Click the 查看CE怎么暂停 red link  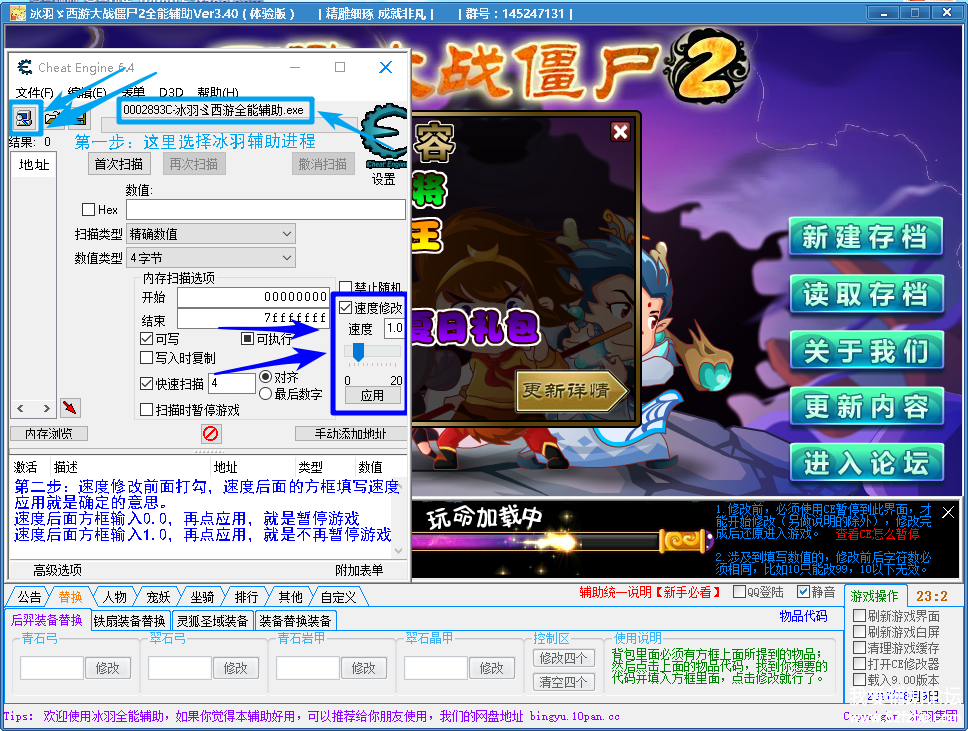(x=877, y=534)
